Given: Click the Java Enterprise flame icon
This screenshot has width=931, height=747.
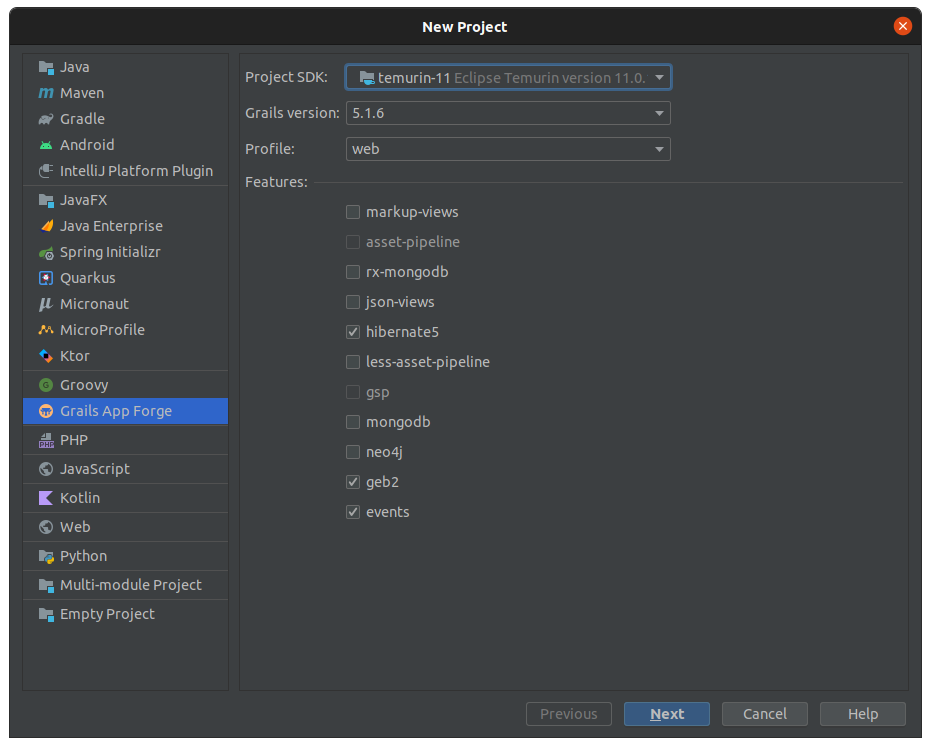Looking at the screenshot, I should point(46,226).
